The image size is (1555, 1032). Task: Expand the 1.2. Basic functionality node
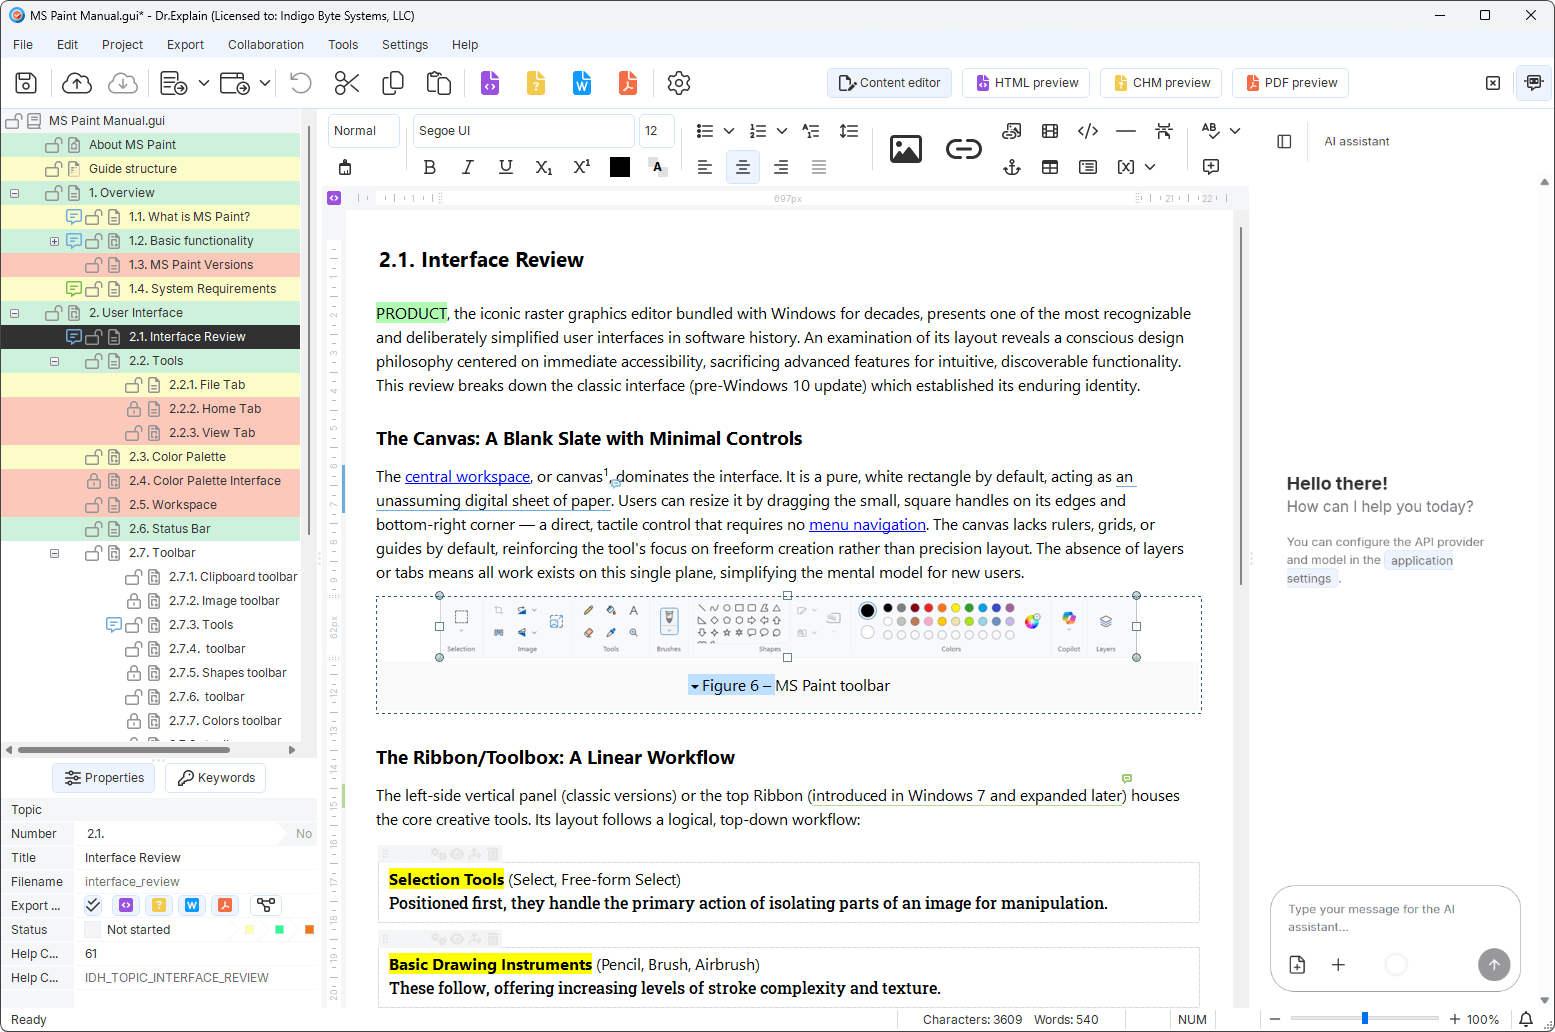pyautogui.click(x=54, y=241)
